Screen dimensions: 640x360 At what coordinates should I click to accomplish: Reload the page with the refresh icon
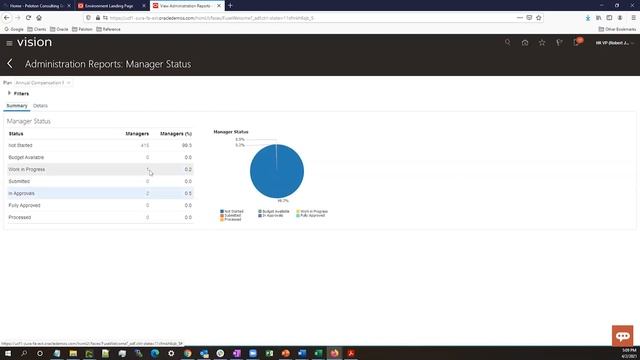(x=28, y=18)
